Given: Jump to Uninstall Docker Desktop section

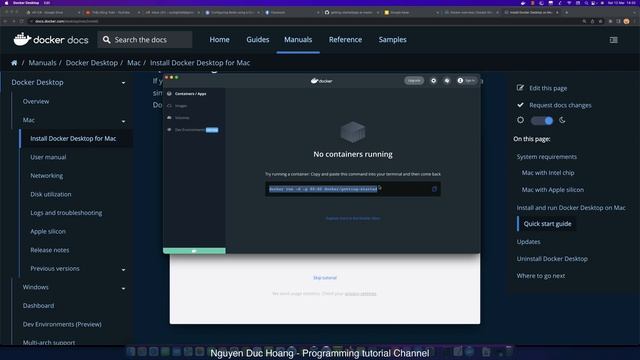Looking at the screenshot, I should click(x=552, y=259).
